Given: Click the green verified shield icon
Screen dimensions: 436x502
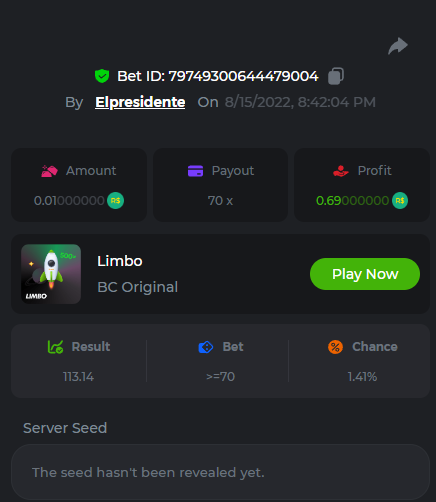Looking at the screenshot, I should click(102, 76).
